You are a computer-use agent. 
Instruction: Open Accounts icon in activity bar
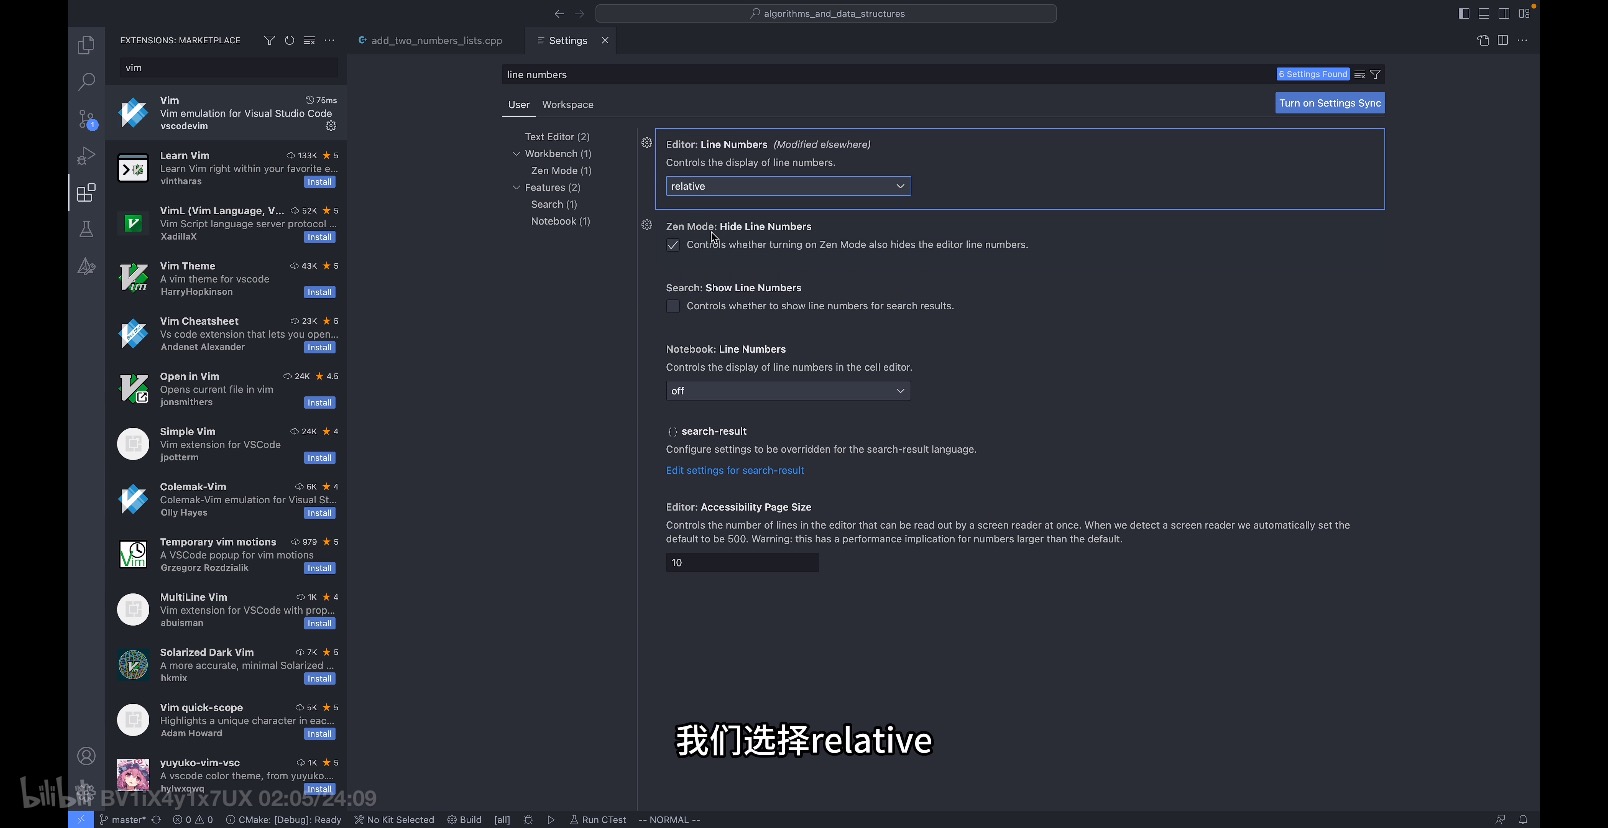coord(86,756)
